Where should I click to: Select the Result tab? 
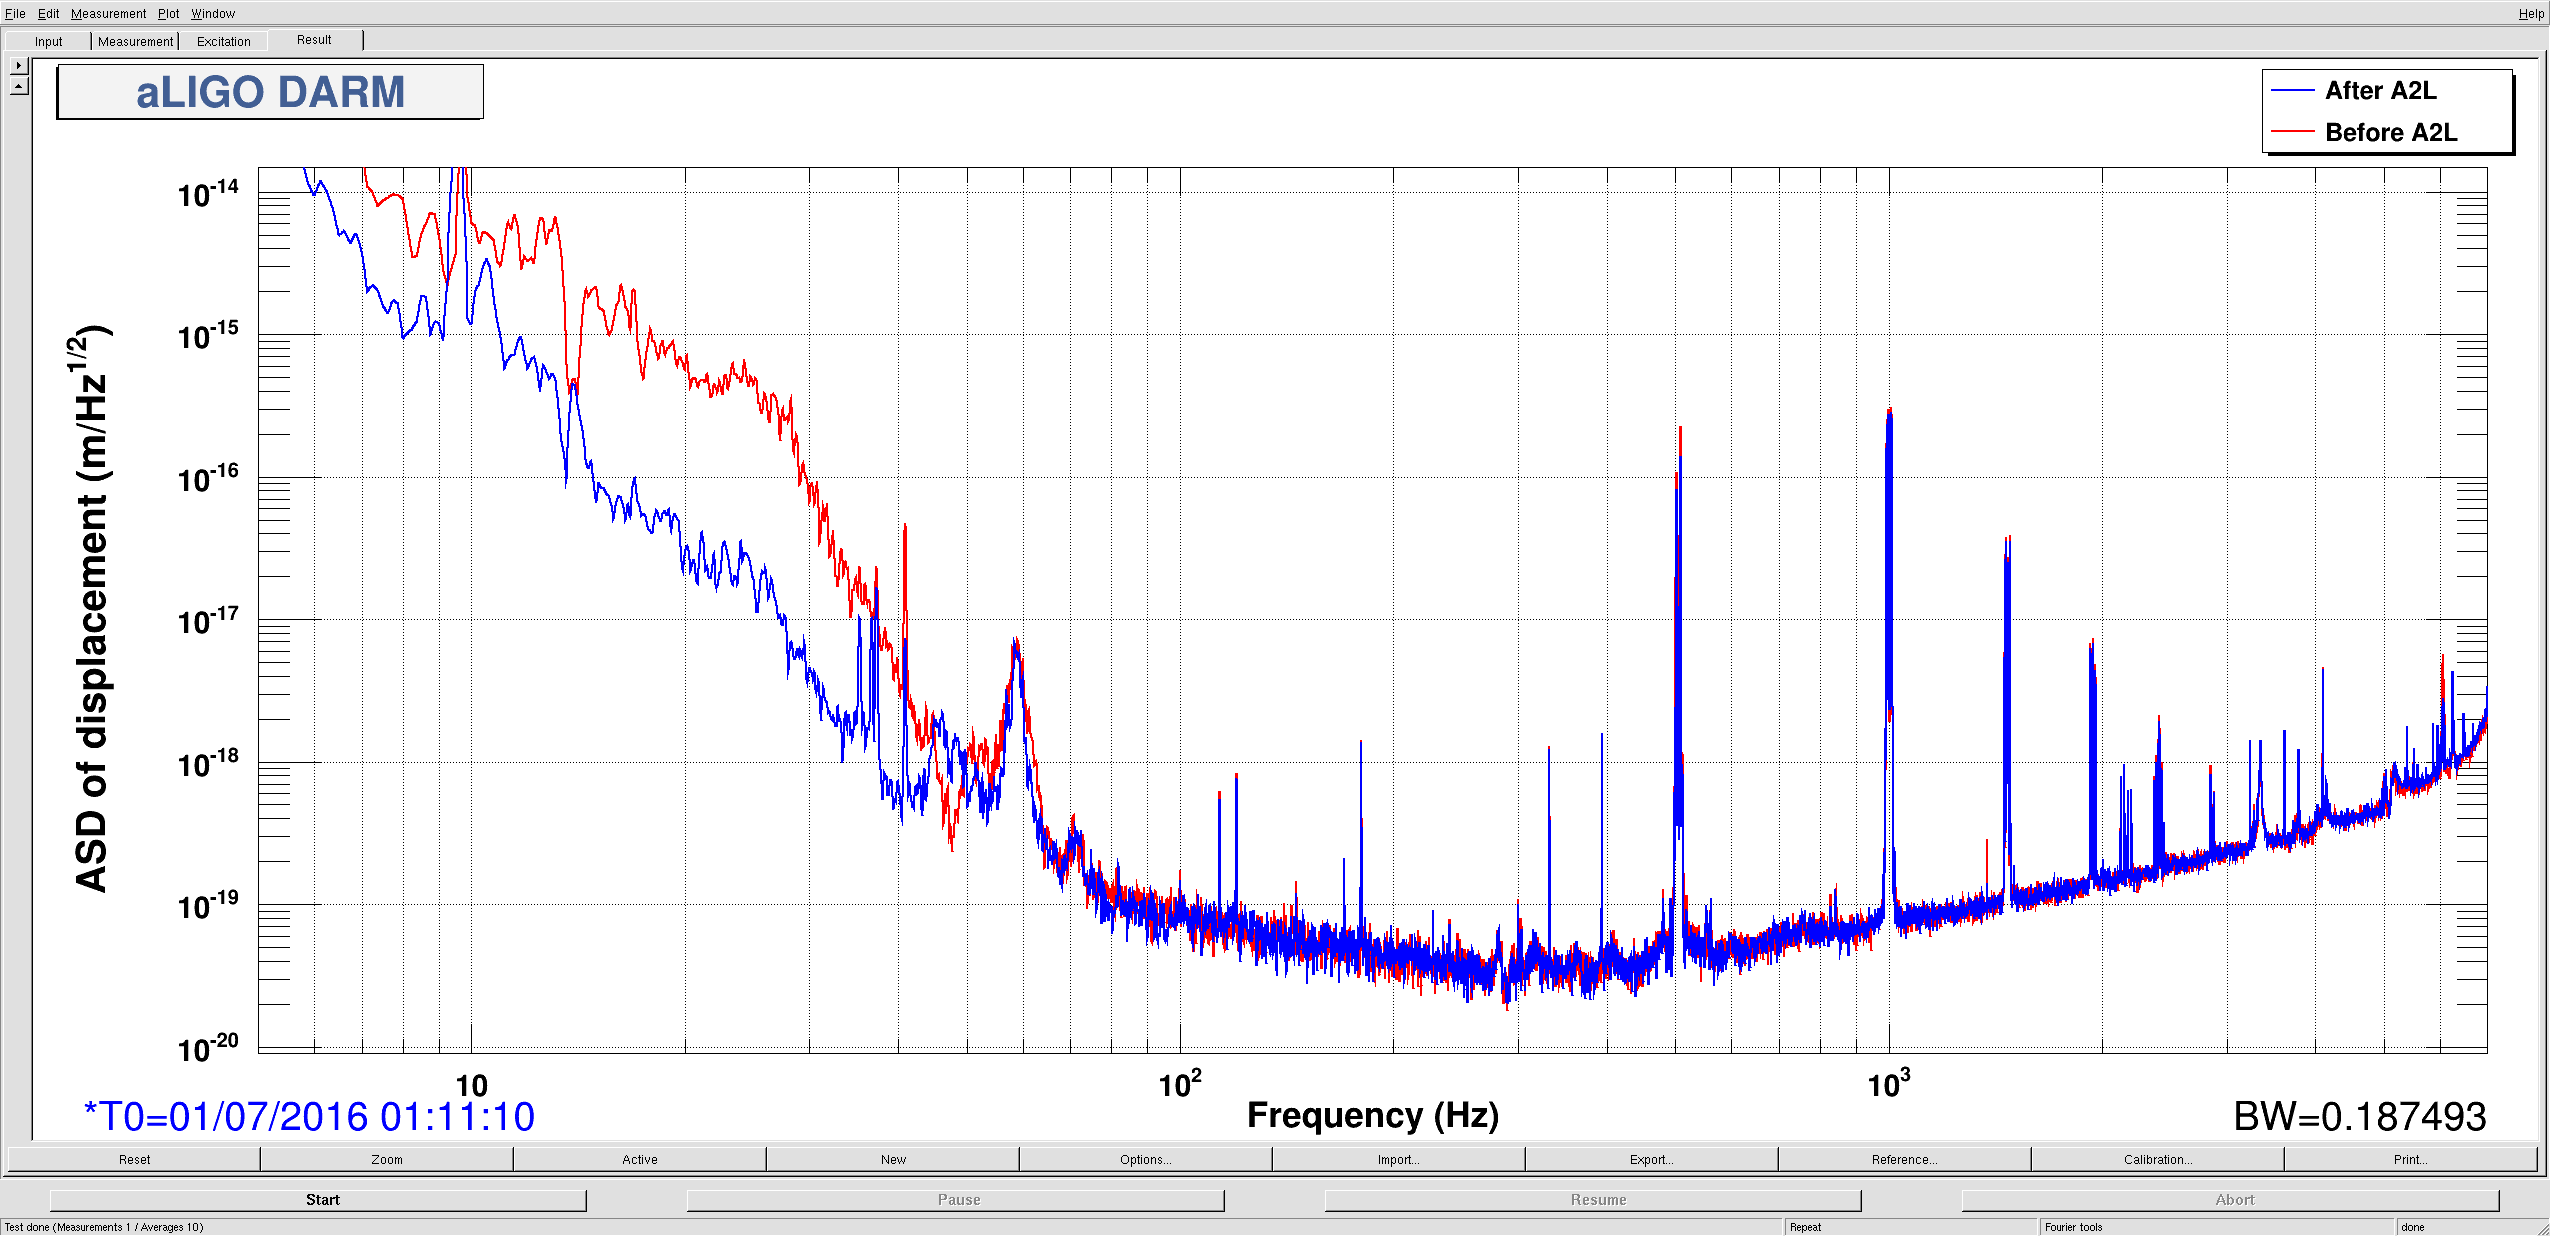(314, 40)
